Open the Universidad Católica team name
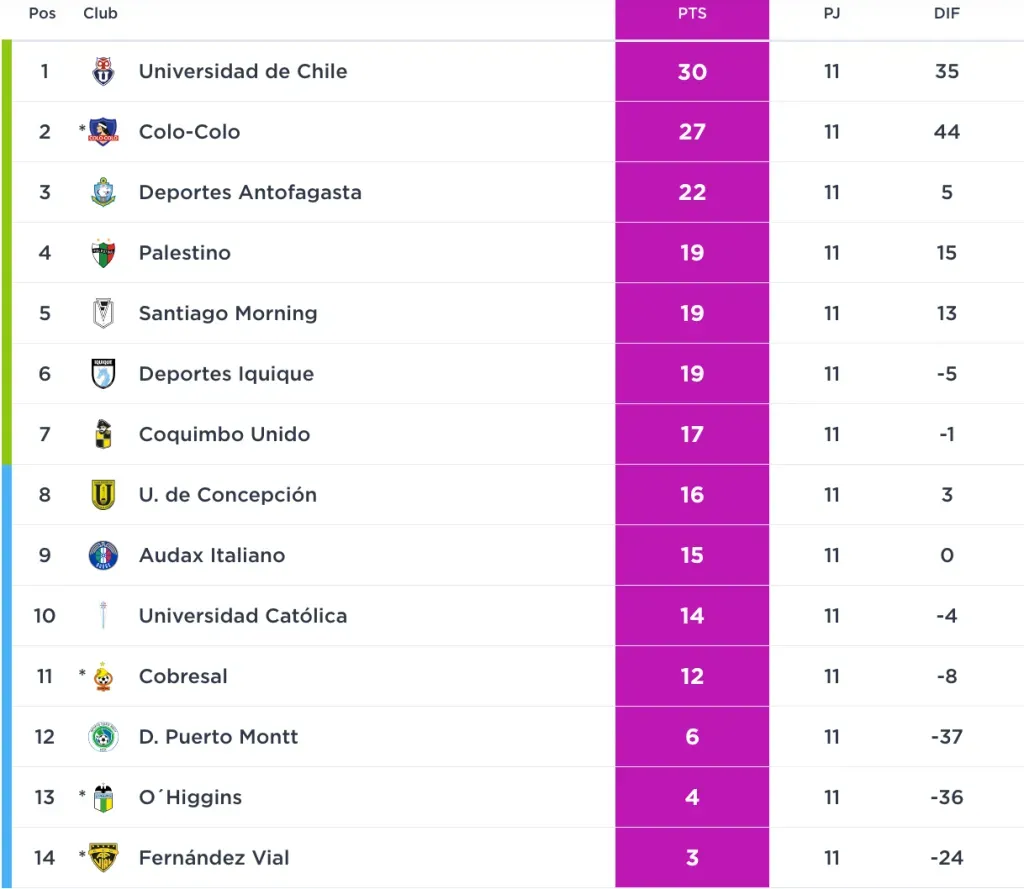 [243, 616]
